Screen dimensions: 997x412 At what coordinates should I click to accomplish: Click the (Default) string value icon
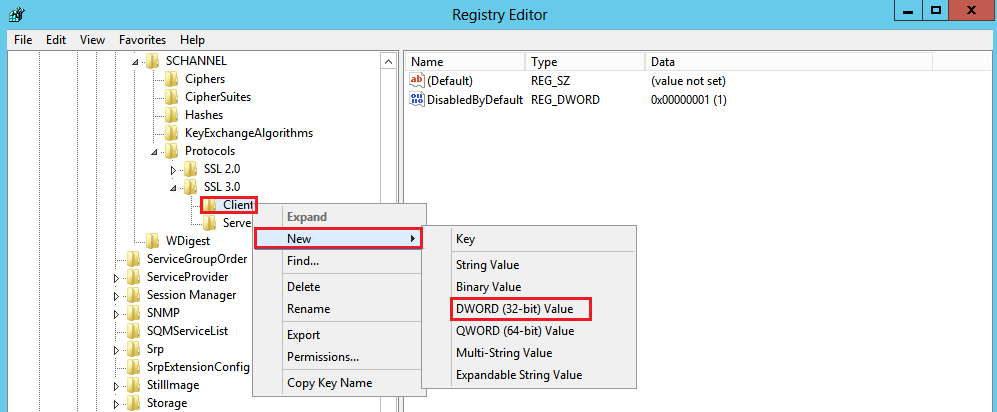(417, 80)
